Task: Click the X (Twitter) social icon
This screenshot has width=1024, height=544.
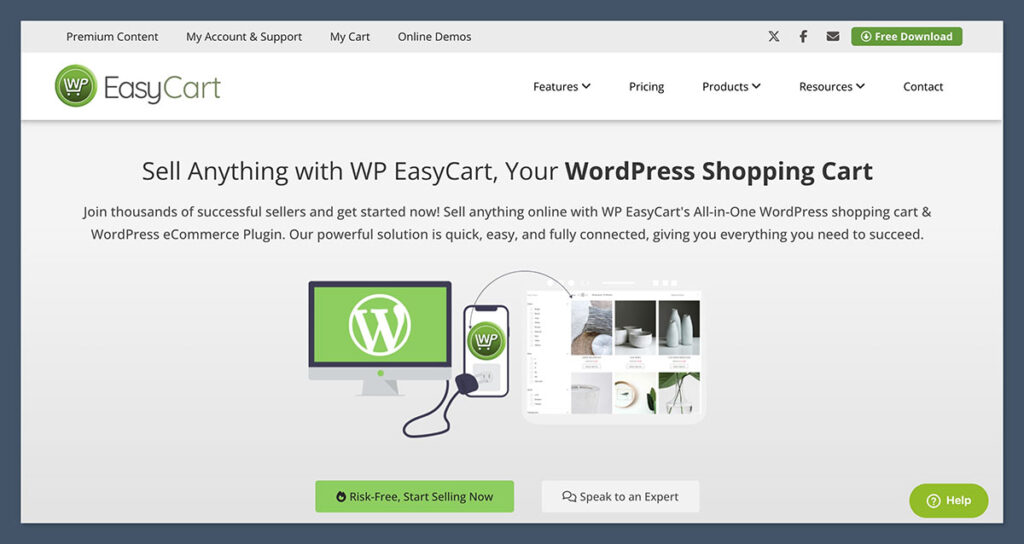Action: (x=774, y=37)
